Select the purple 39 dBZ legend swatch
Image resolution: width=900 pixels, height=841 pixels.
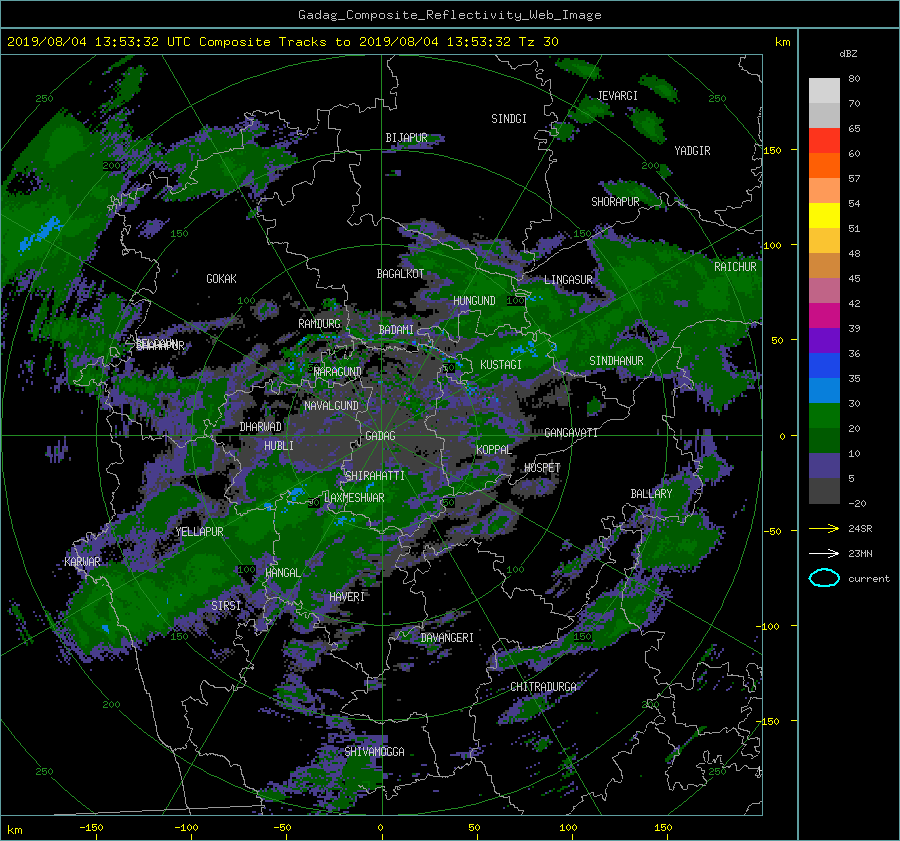pos(824,340)
